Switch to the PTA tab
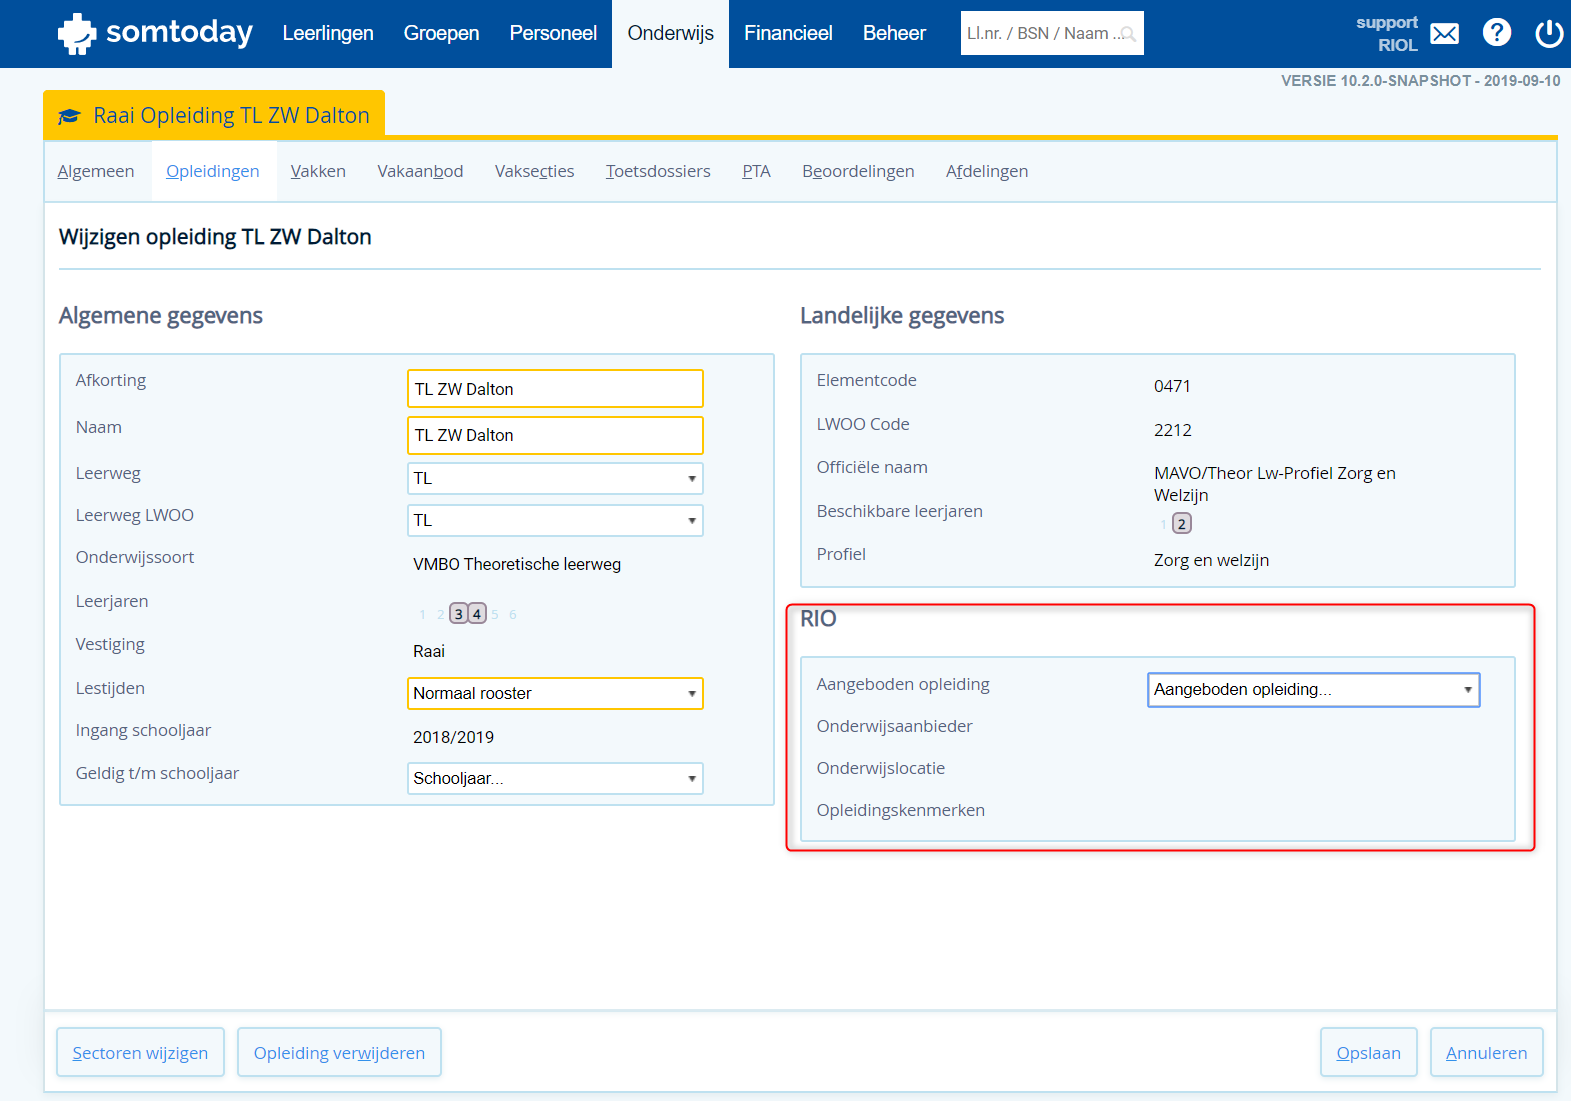 click(x=756, y=172)
